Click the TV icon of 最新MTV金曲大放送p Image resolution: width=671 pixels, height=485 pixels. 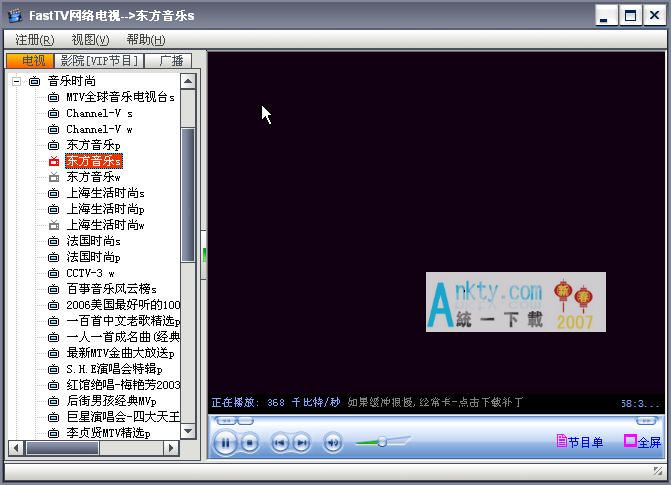(x=53, y=353)
